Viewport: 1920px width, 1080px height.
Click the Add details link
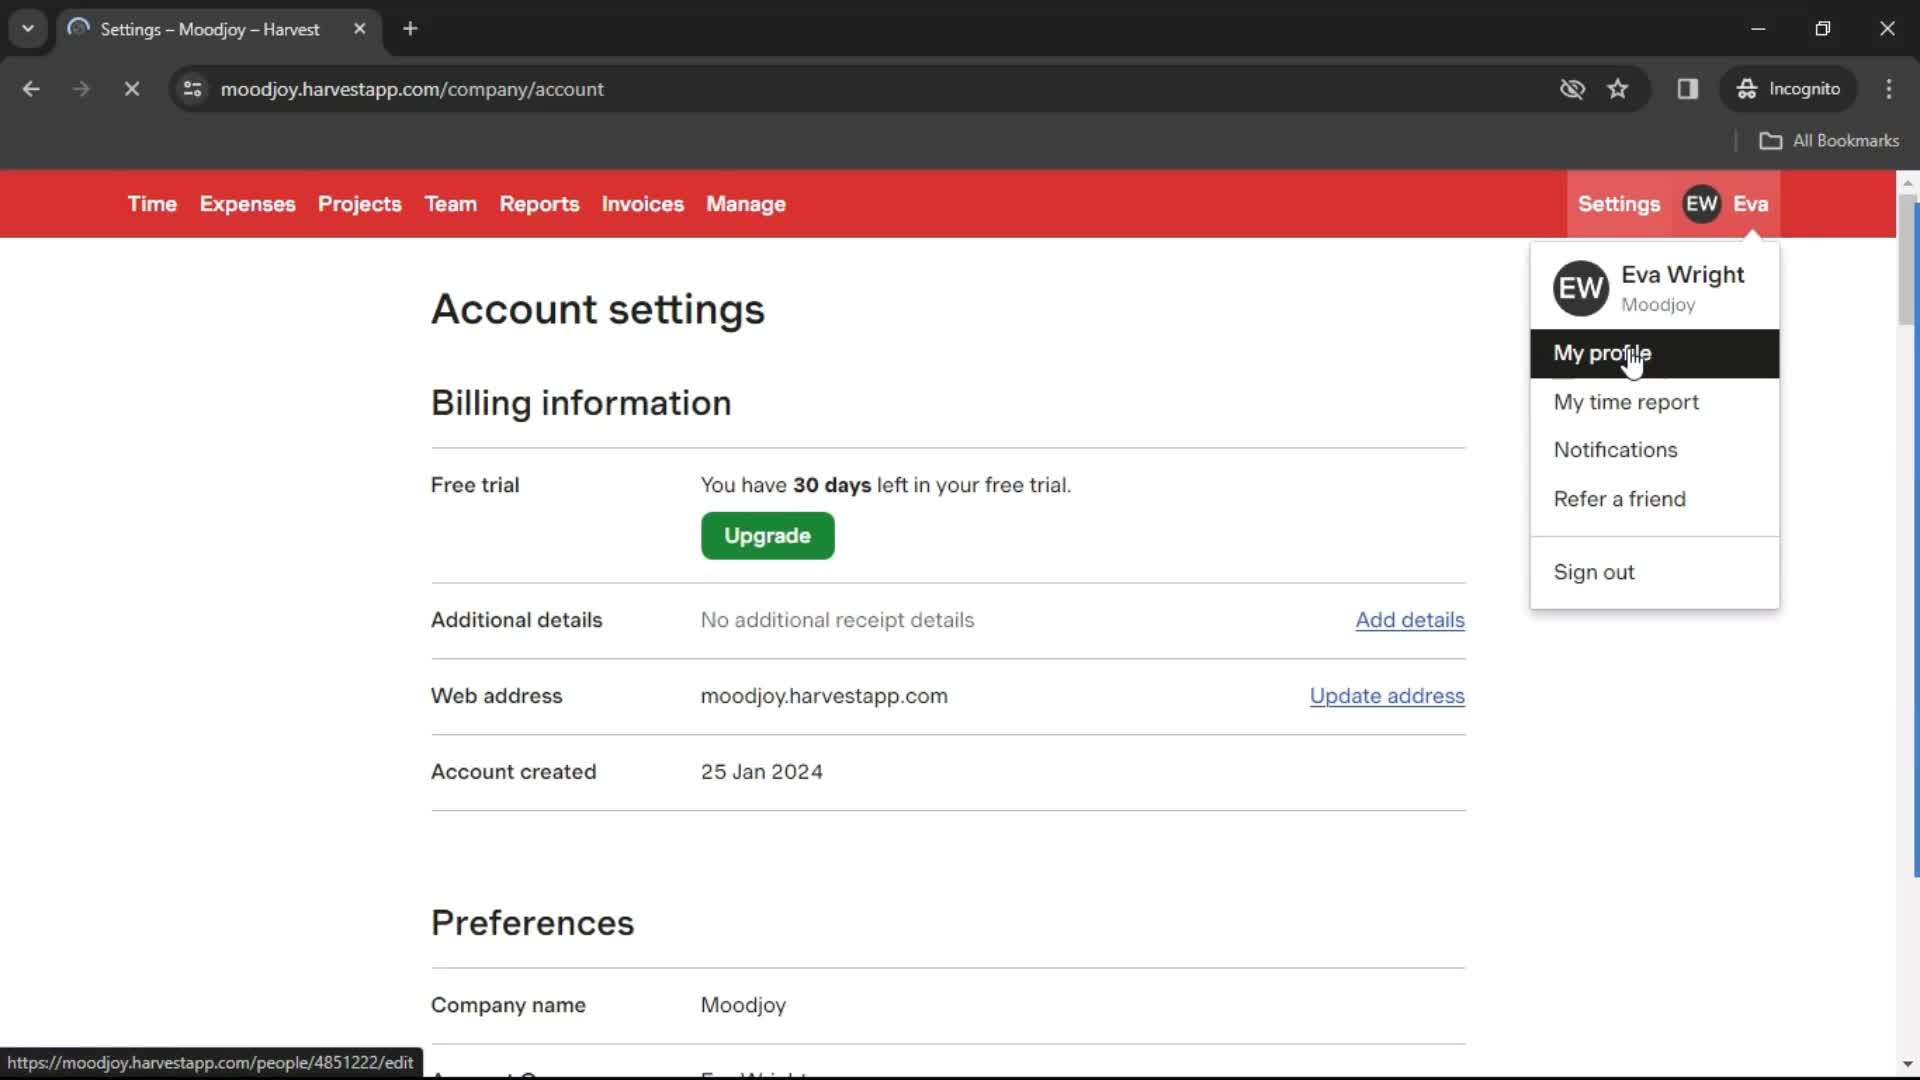1410,620
